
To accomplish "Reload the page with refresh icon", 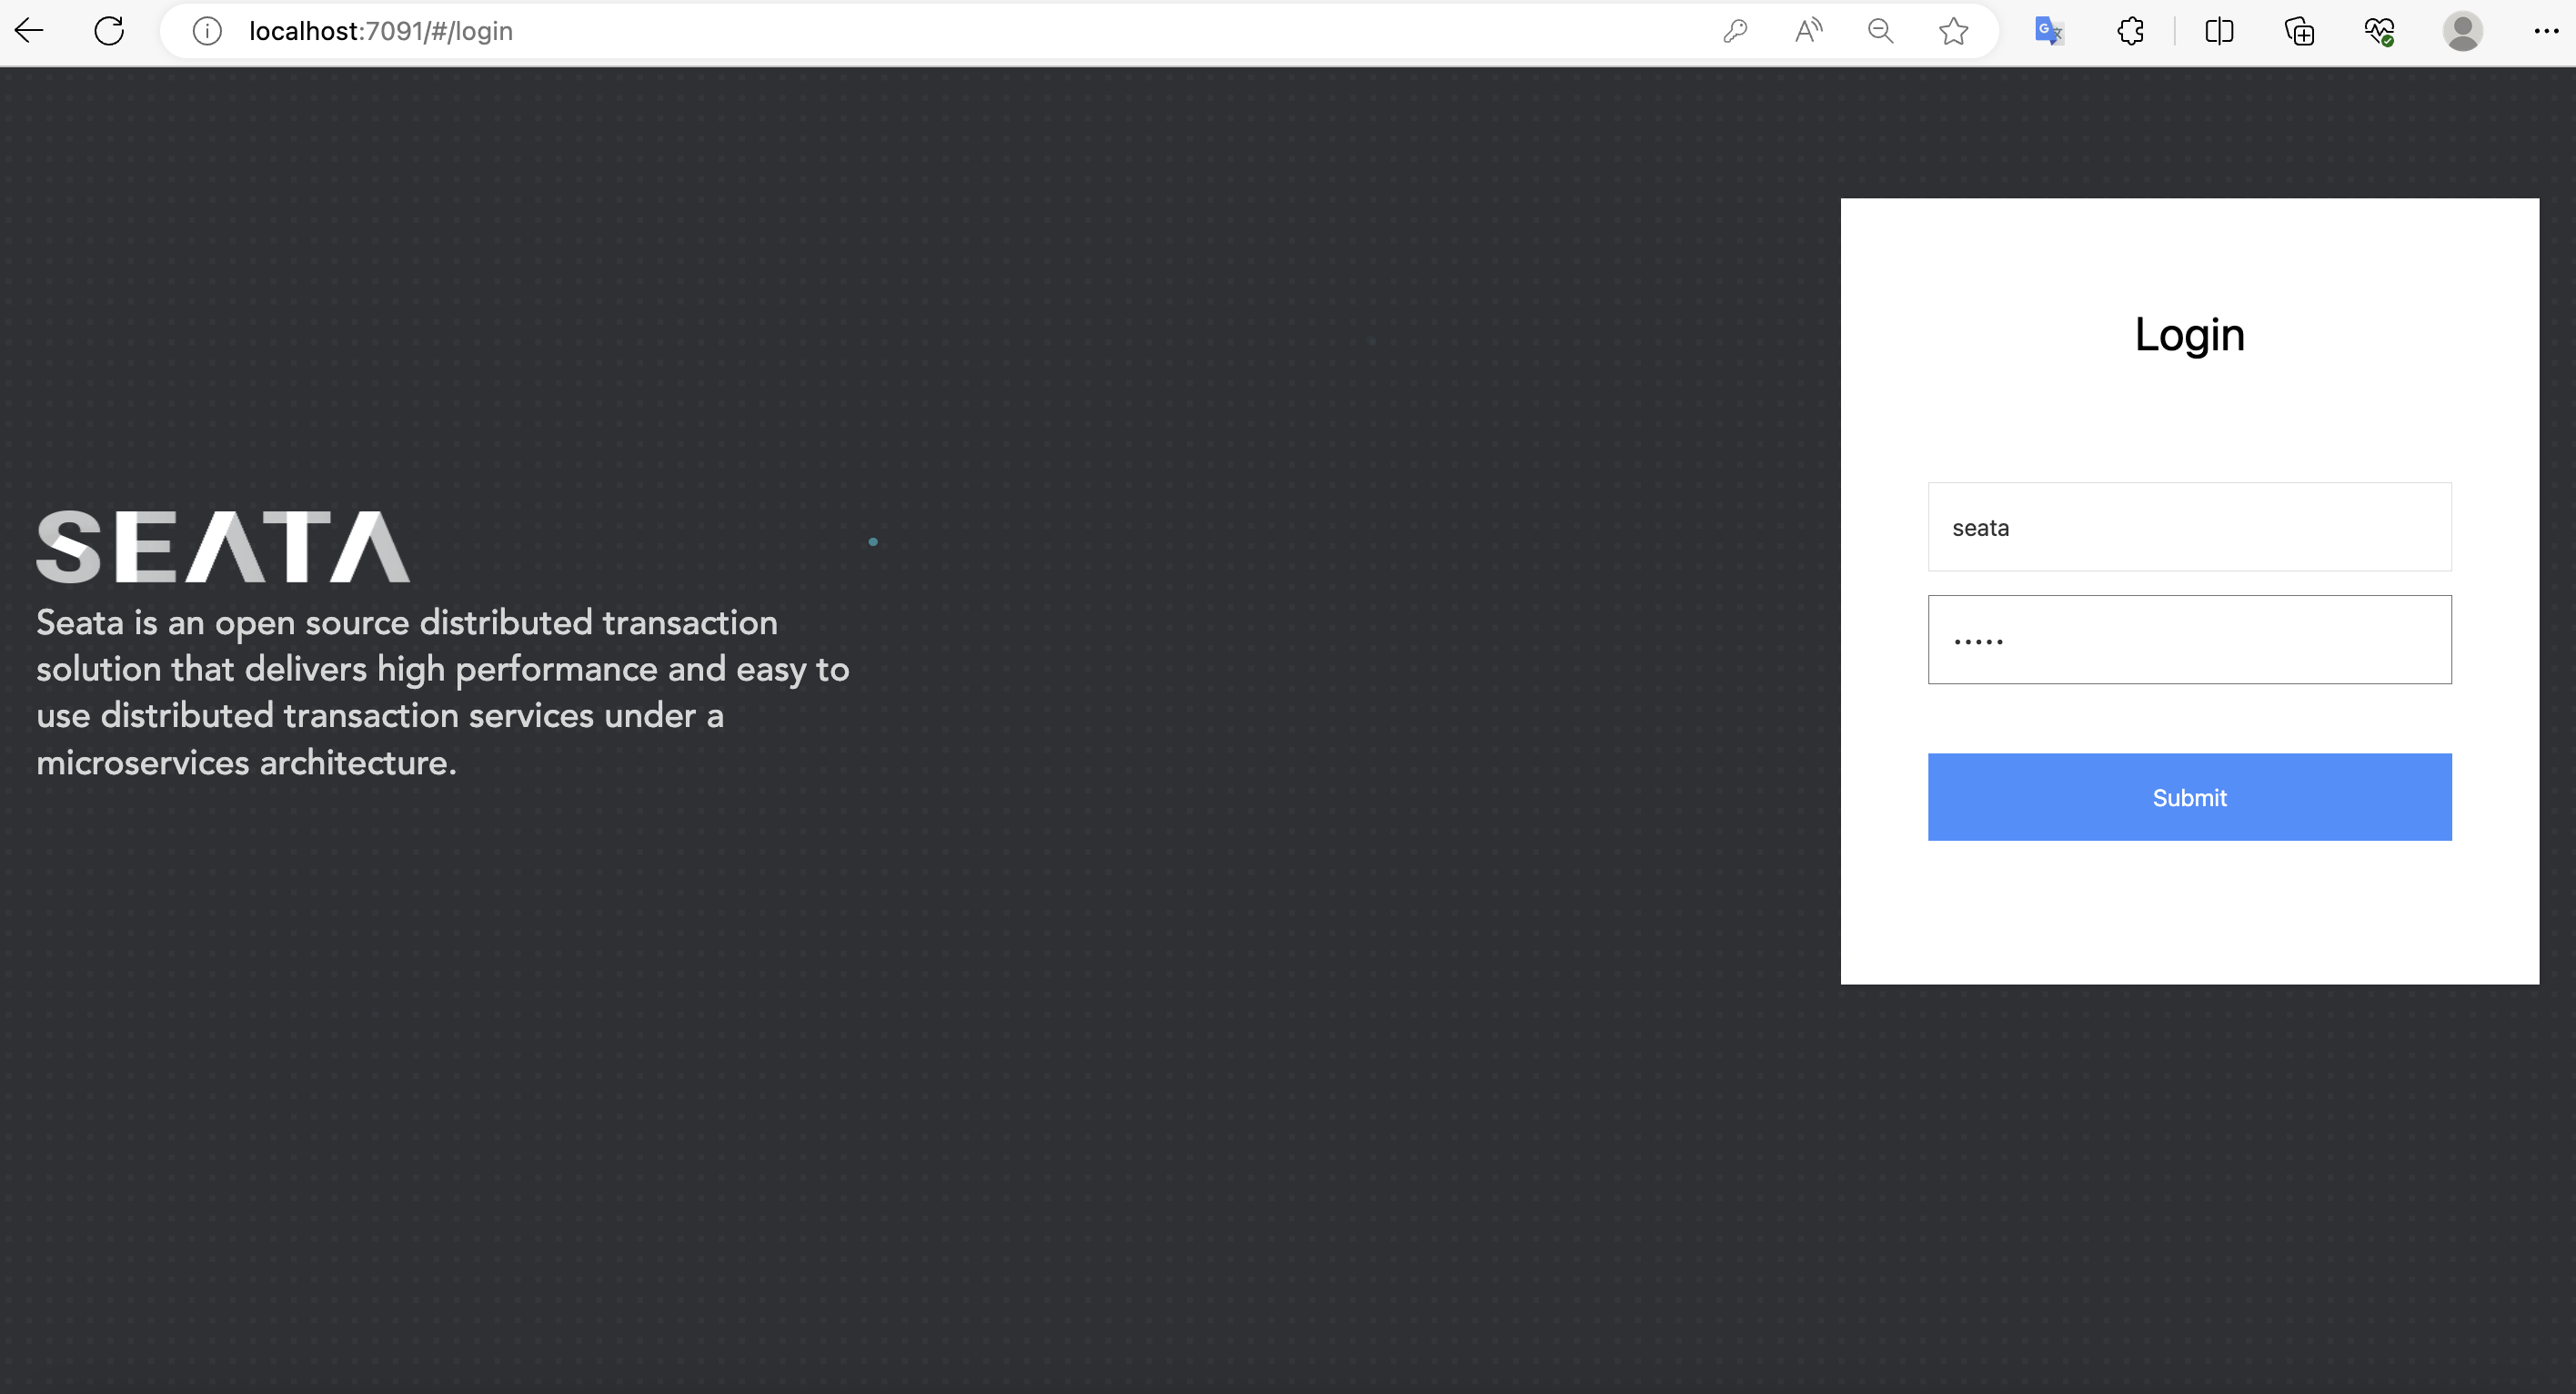I will [x=109, y=31].
